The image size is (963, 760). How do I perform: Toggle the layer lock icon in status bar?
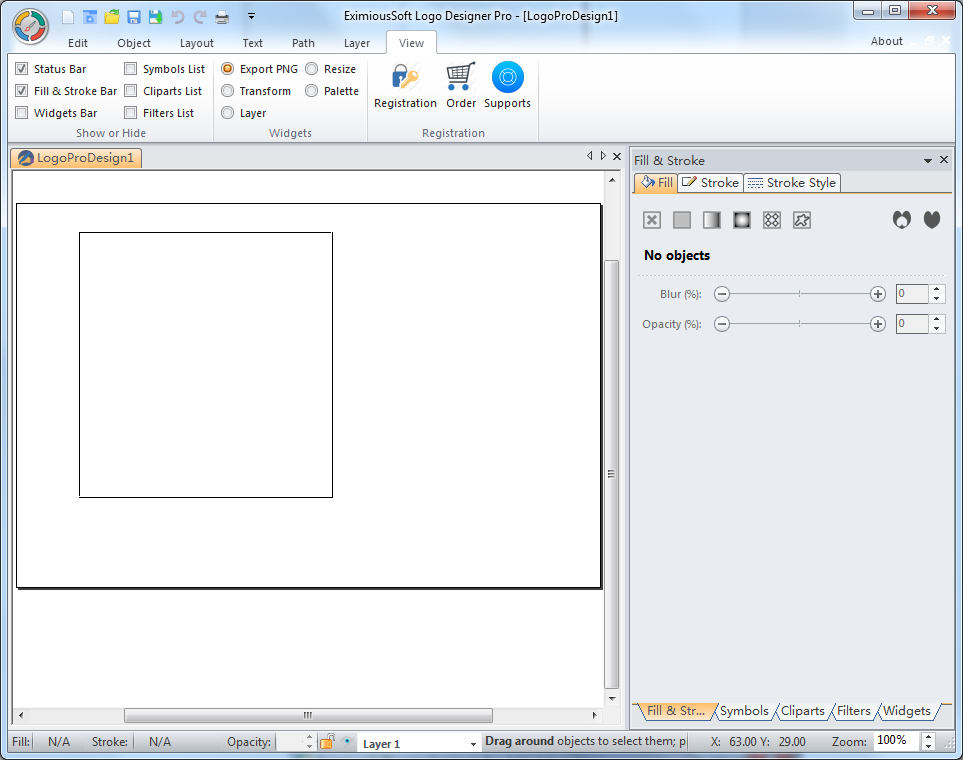tap(327, 742)
